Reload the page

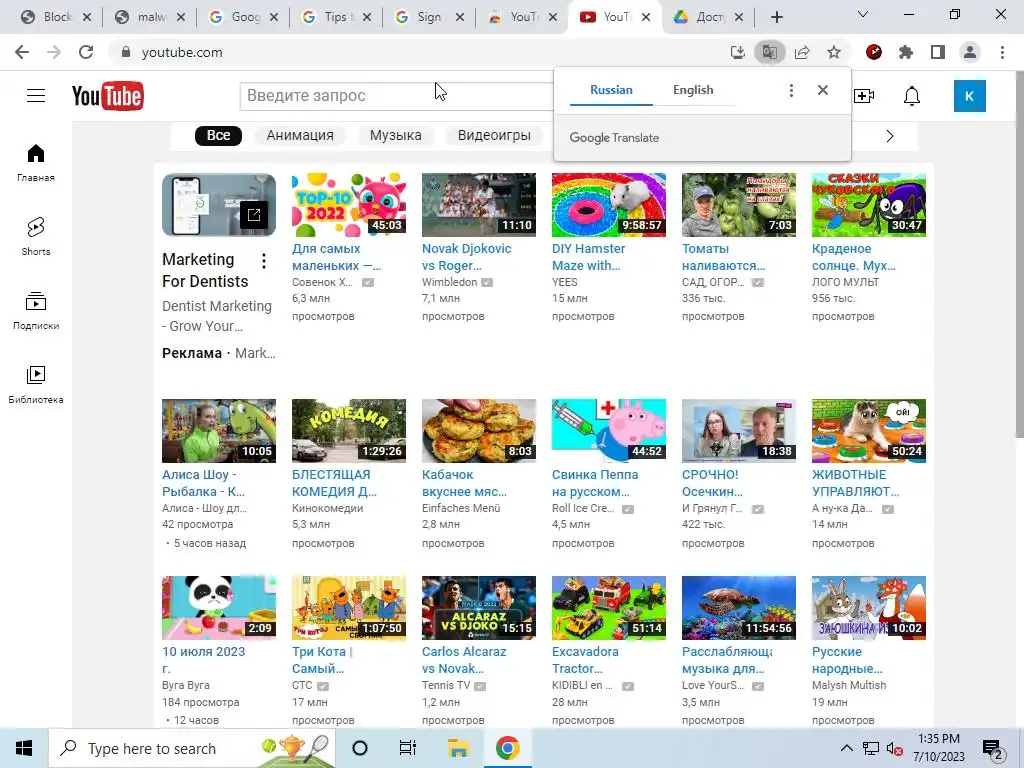tap(86, 52)
